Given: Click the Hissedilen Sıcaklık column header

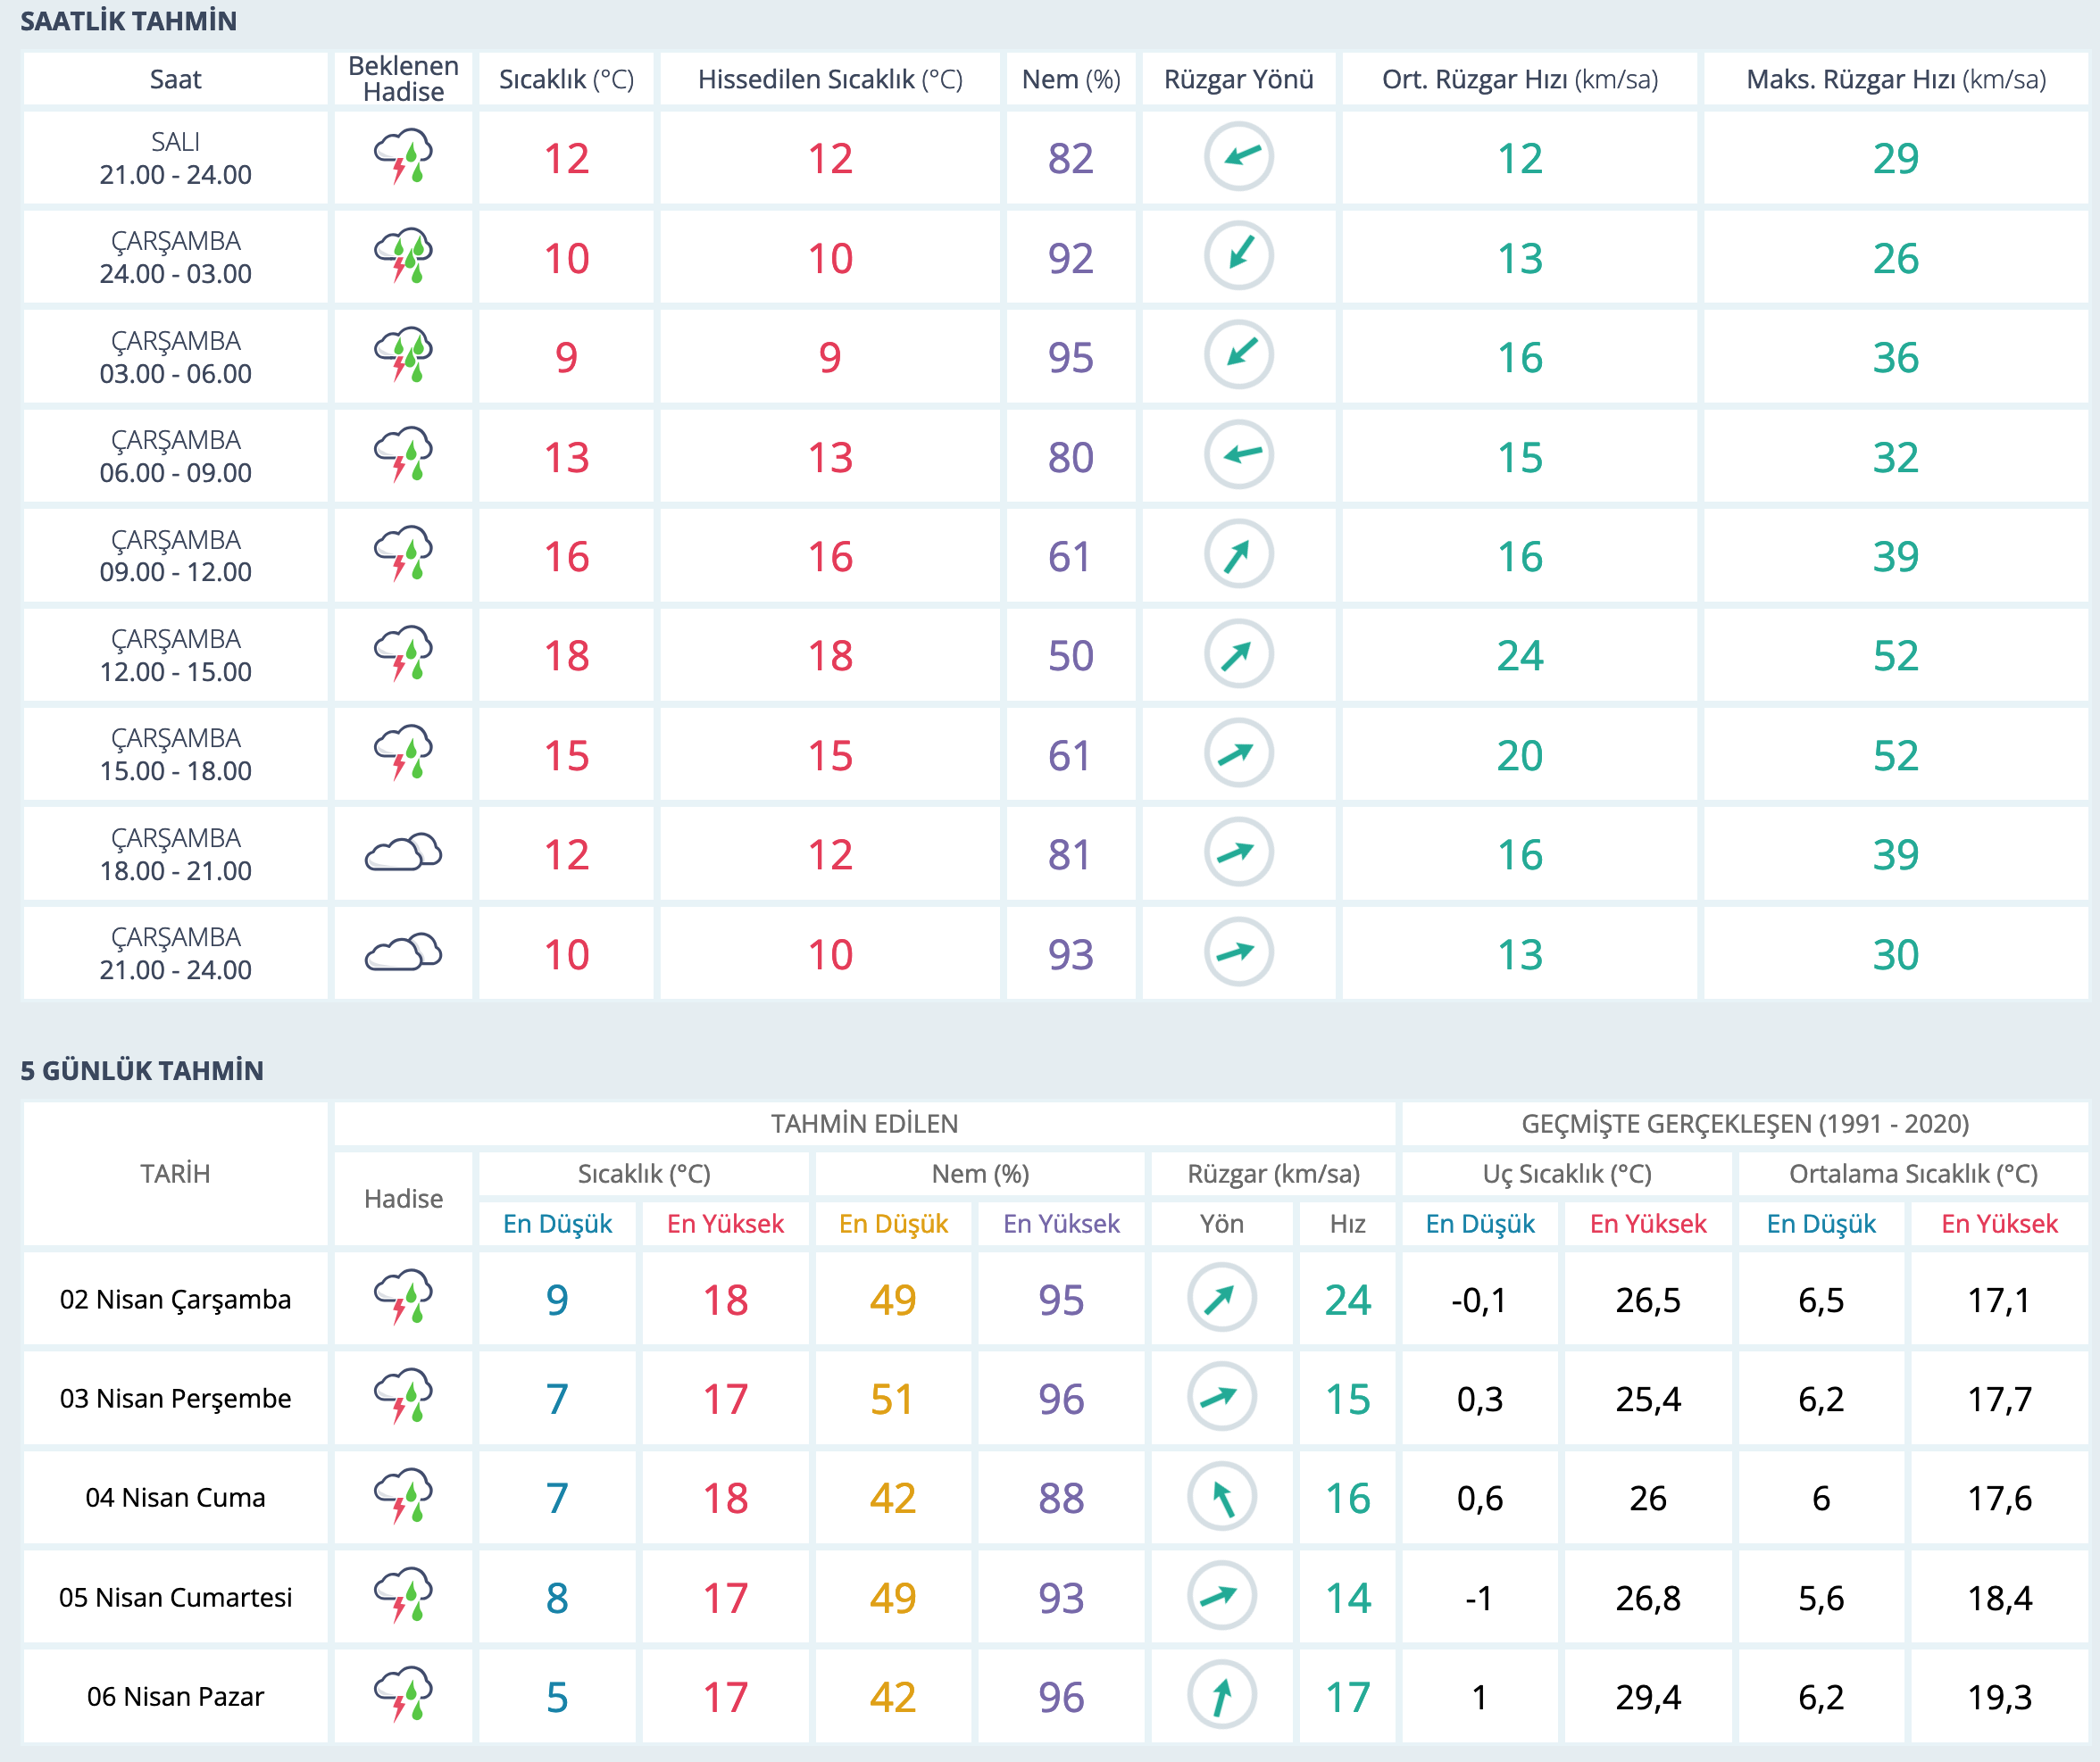Looking at the screenshot, I should coord(829,79).
